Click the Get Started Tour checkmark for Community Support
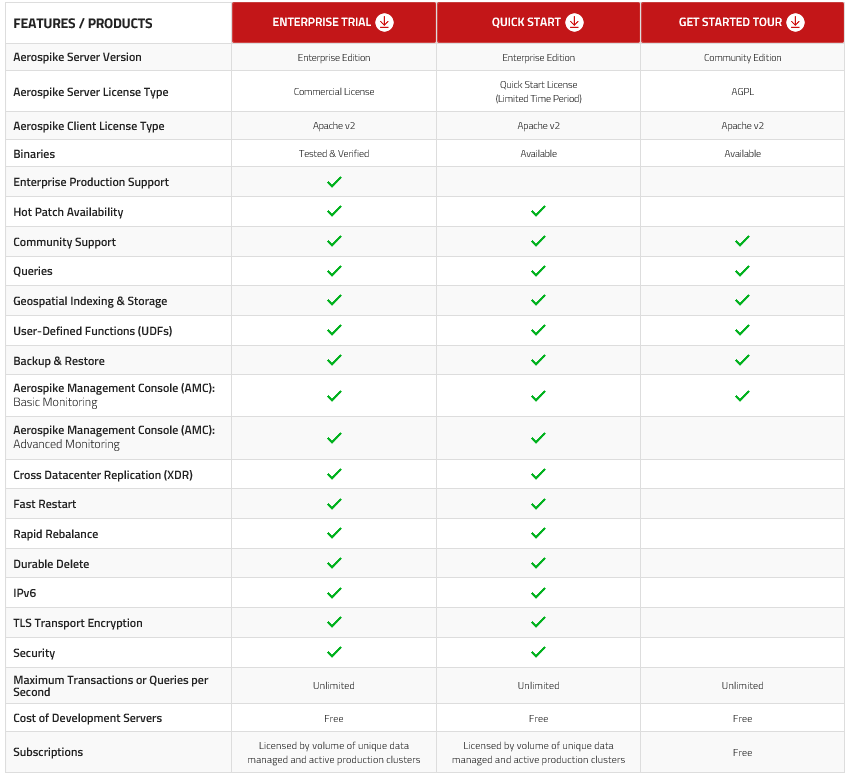Screen dimensions: 851x778 pyautogui.click(x=742, y=241)
